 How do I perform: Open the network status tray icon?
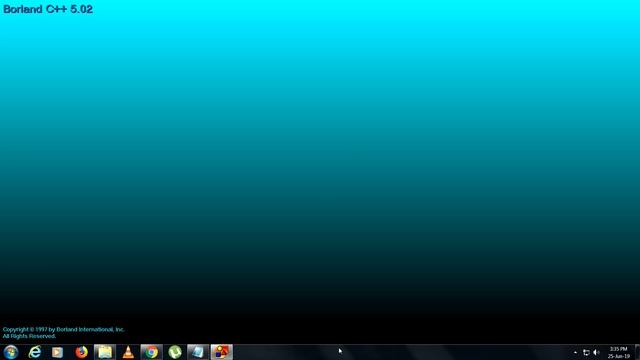pyautogui.click(x=586, y=352)
